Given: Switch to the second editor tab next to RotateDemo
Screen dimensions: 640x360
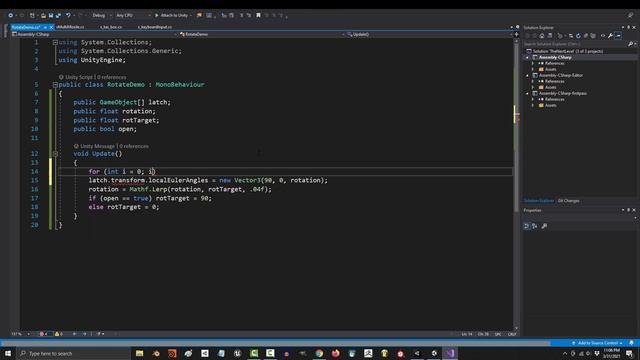Looking at the screenshot, I should (70, 27).
